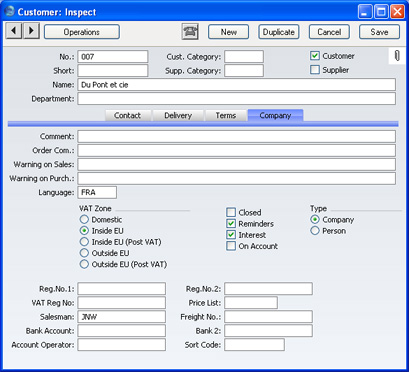Viewport: 409px width, 372px height.
Task: Click the Cancel button
Action: [329, 32]
